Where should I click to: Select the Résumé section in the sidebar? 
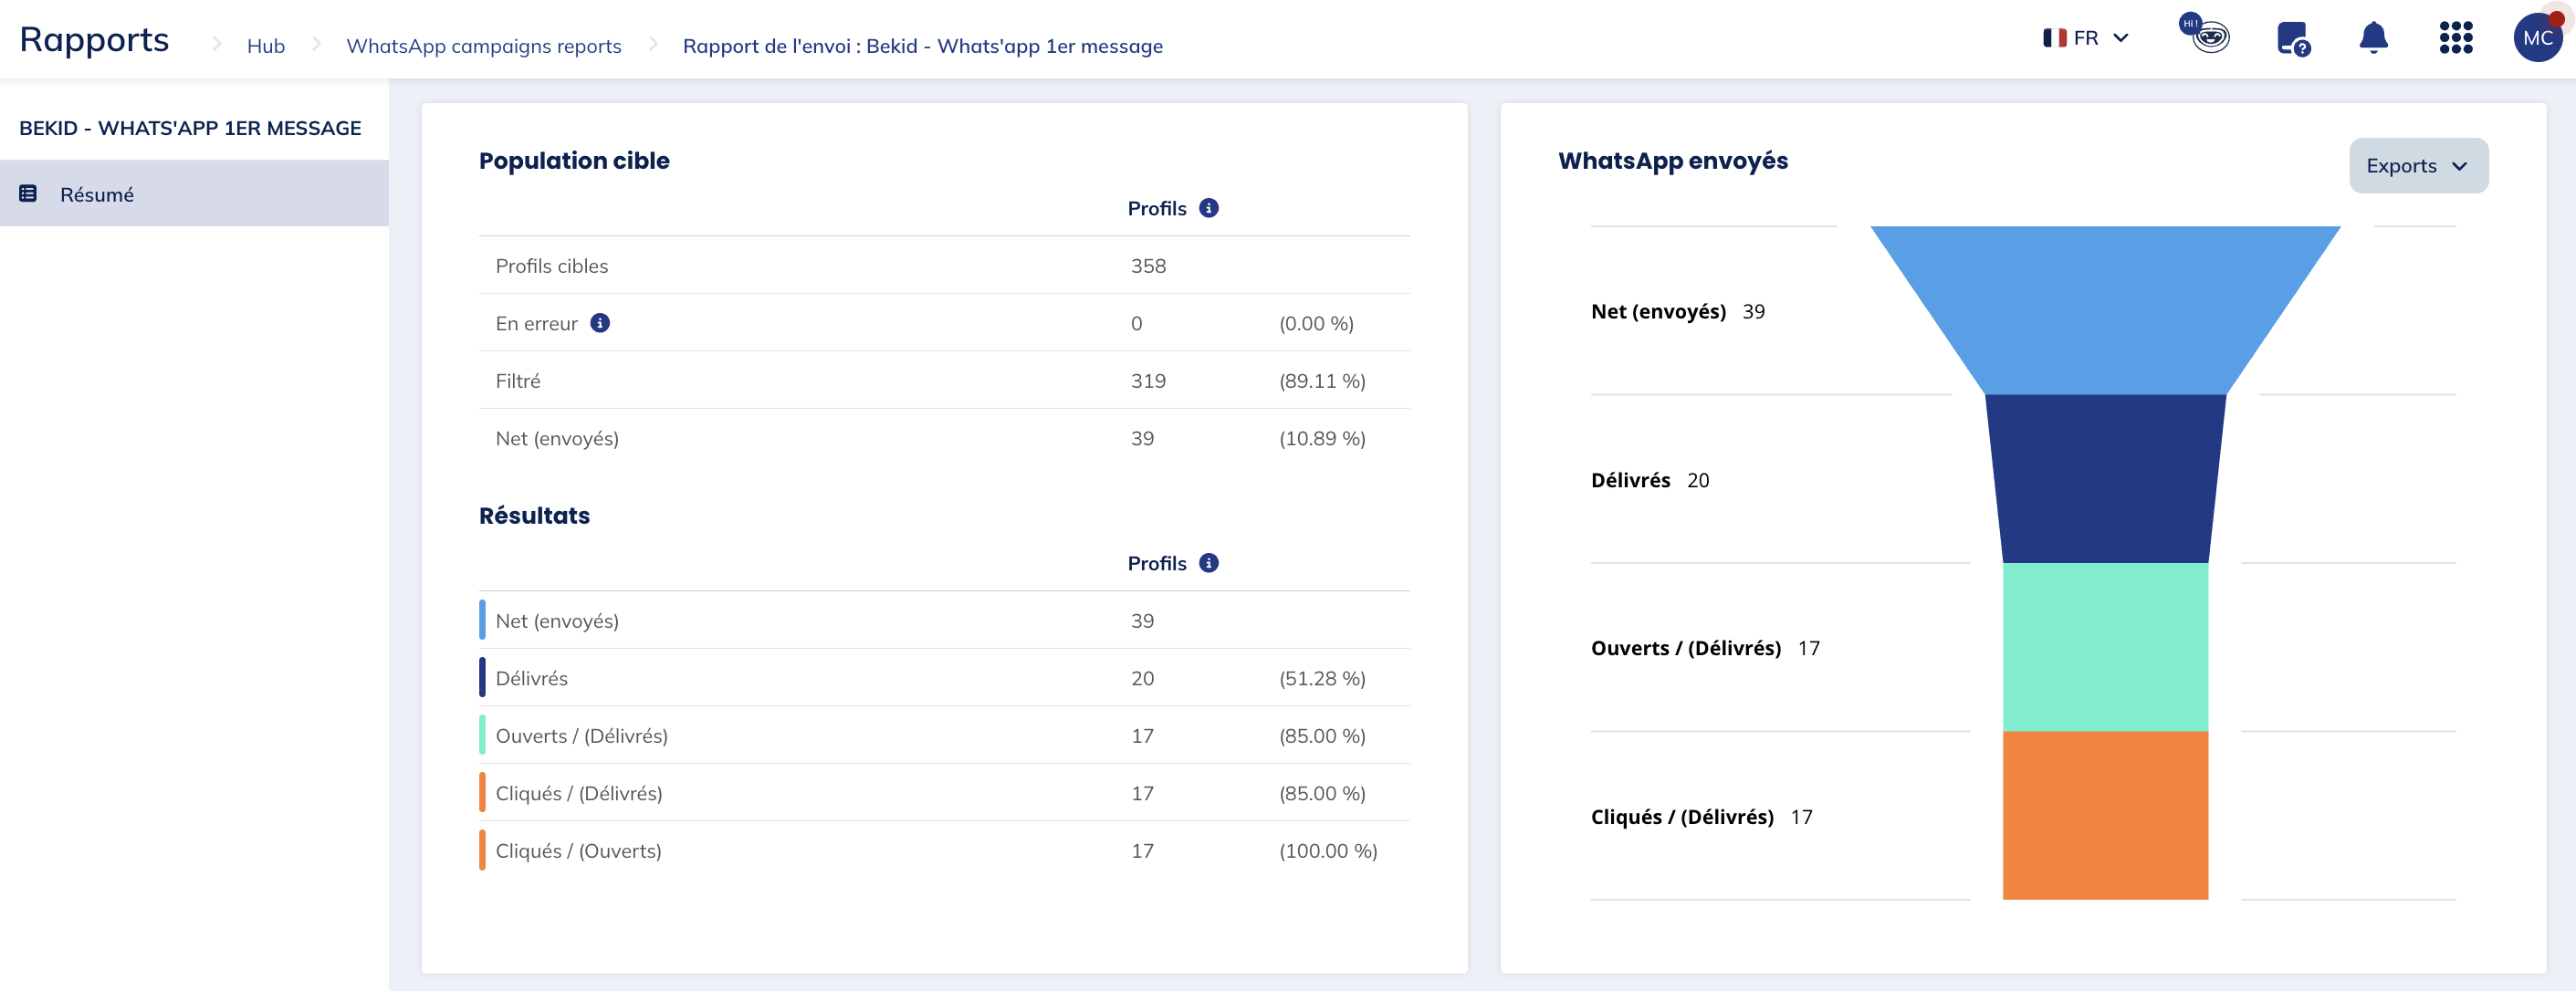tap(97, 194)
